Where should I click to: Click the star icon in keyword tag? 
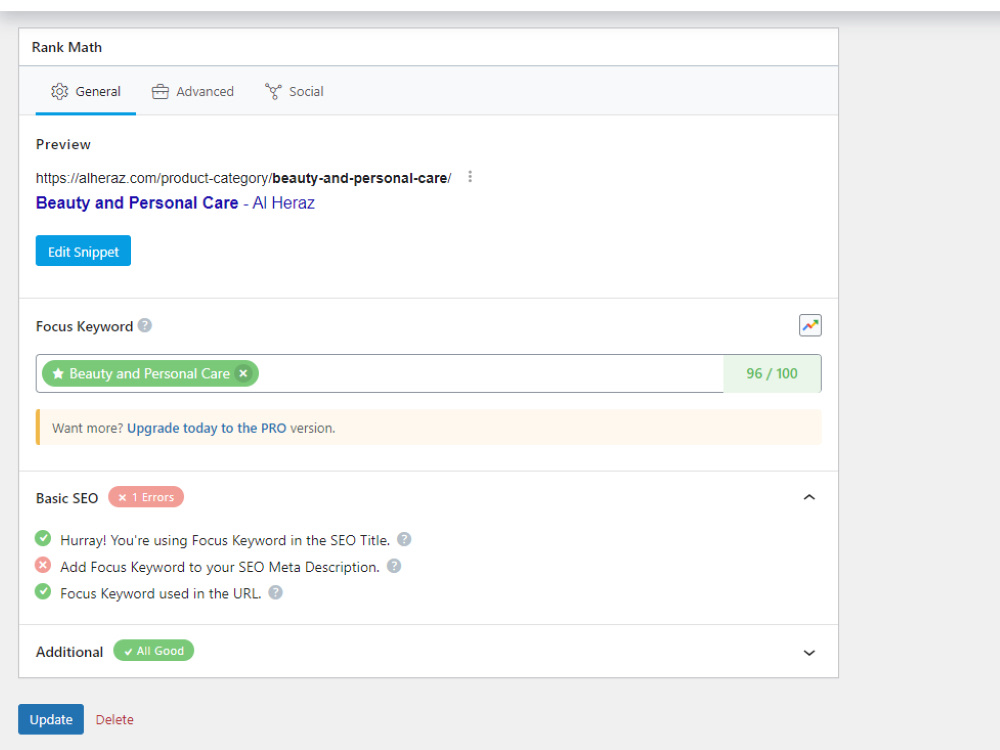(58, 374)
